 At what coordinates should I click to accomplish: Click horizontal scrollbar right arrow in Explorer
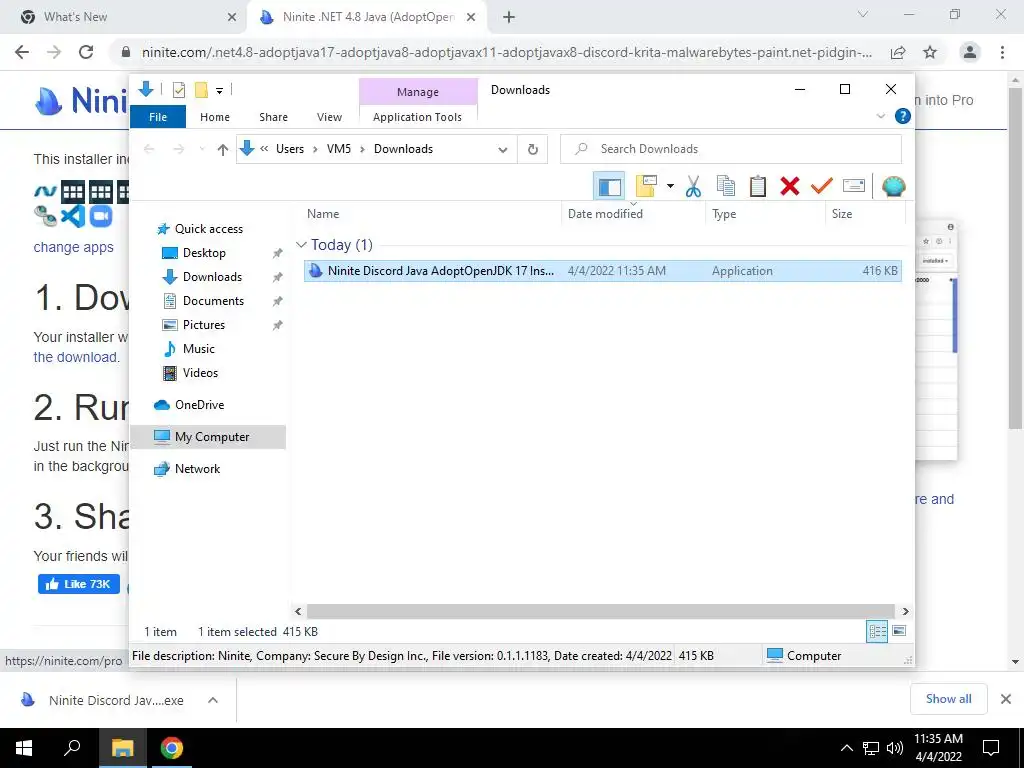coord(906,611)
